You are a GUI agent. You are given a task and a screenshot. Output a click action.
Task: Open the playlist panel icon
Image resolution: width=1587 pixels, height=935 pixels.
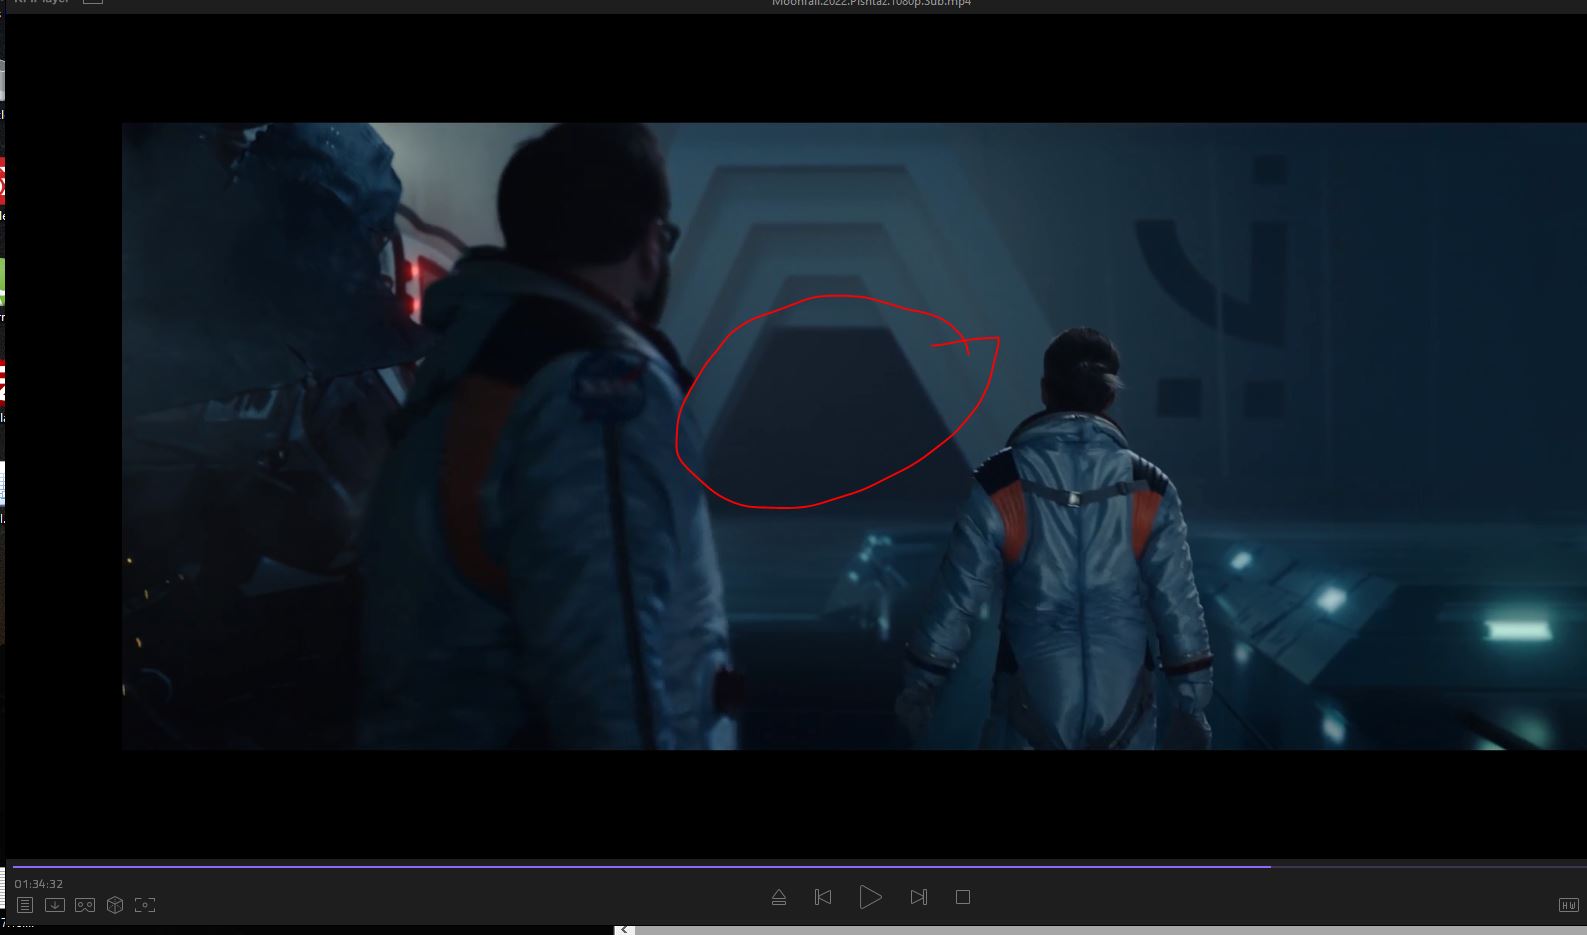point(25,905)
